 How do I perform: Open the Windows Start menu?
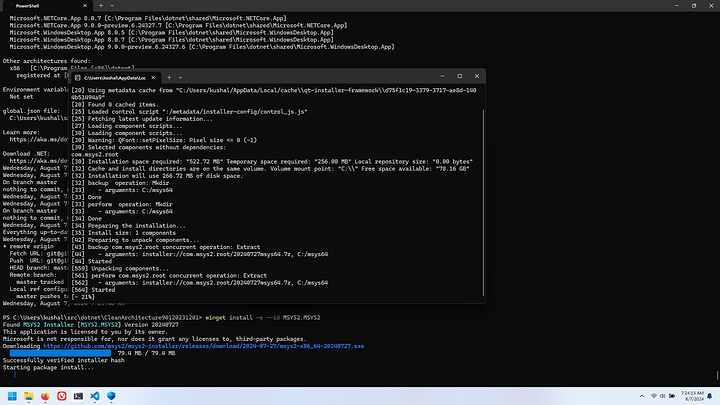click(12, 396)
